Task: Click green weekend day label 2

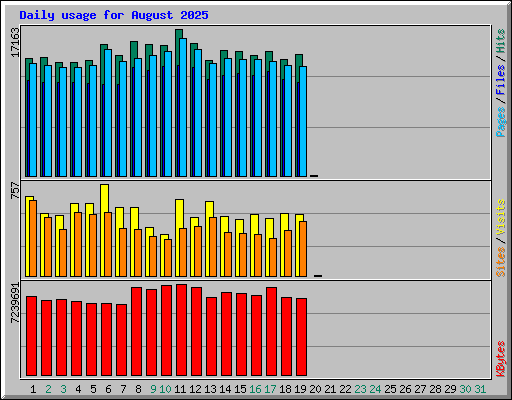Action: [x=48, y=389]
